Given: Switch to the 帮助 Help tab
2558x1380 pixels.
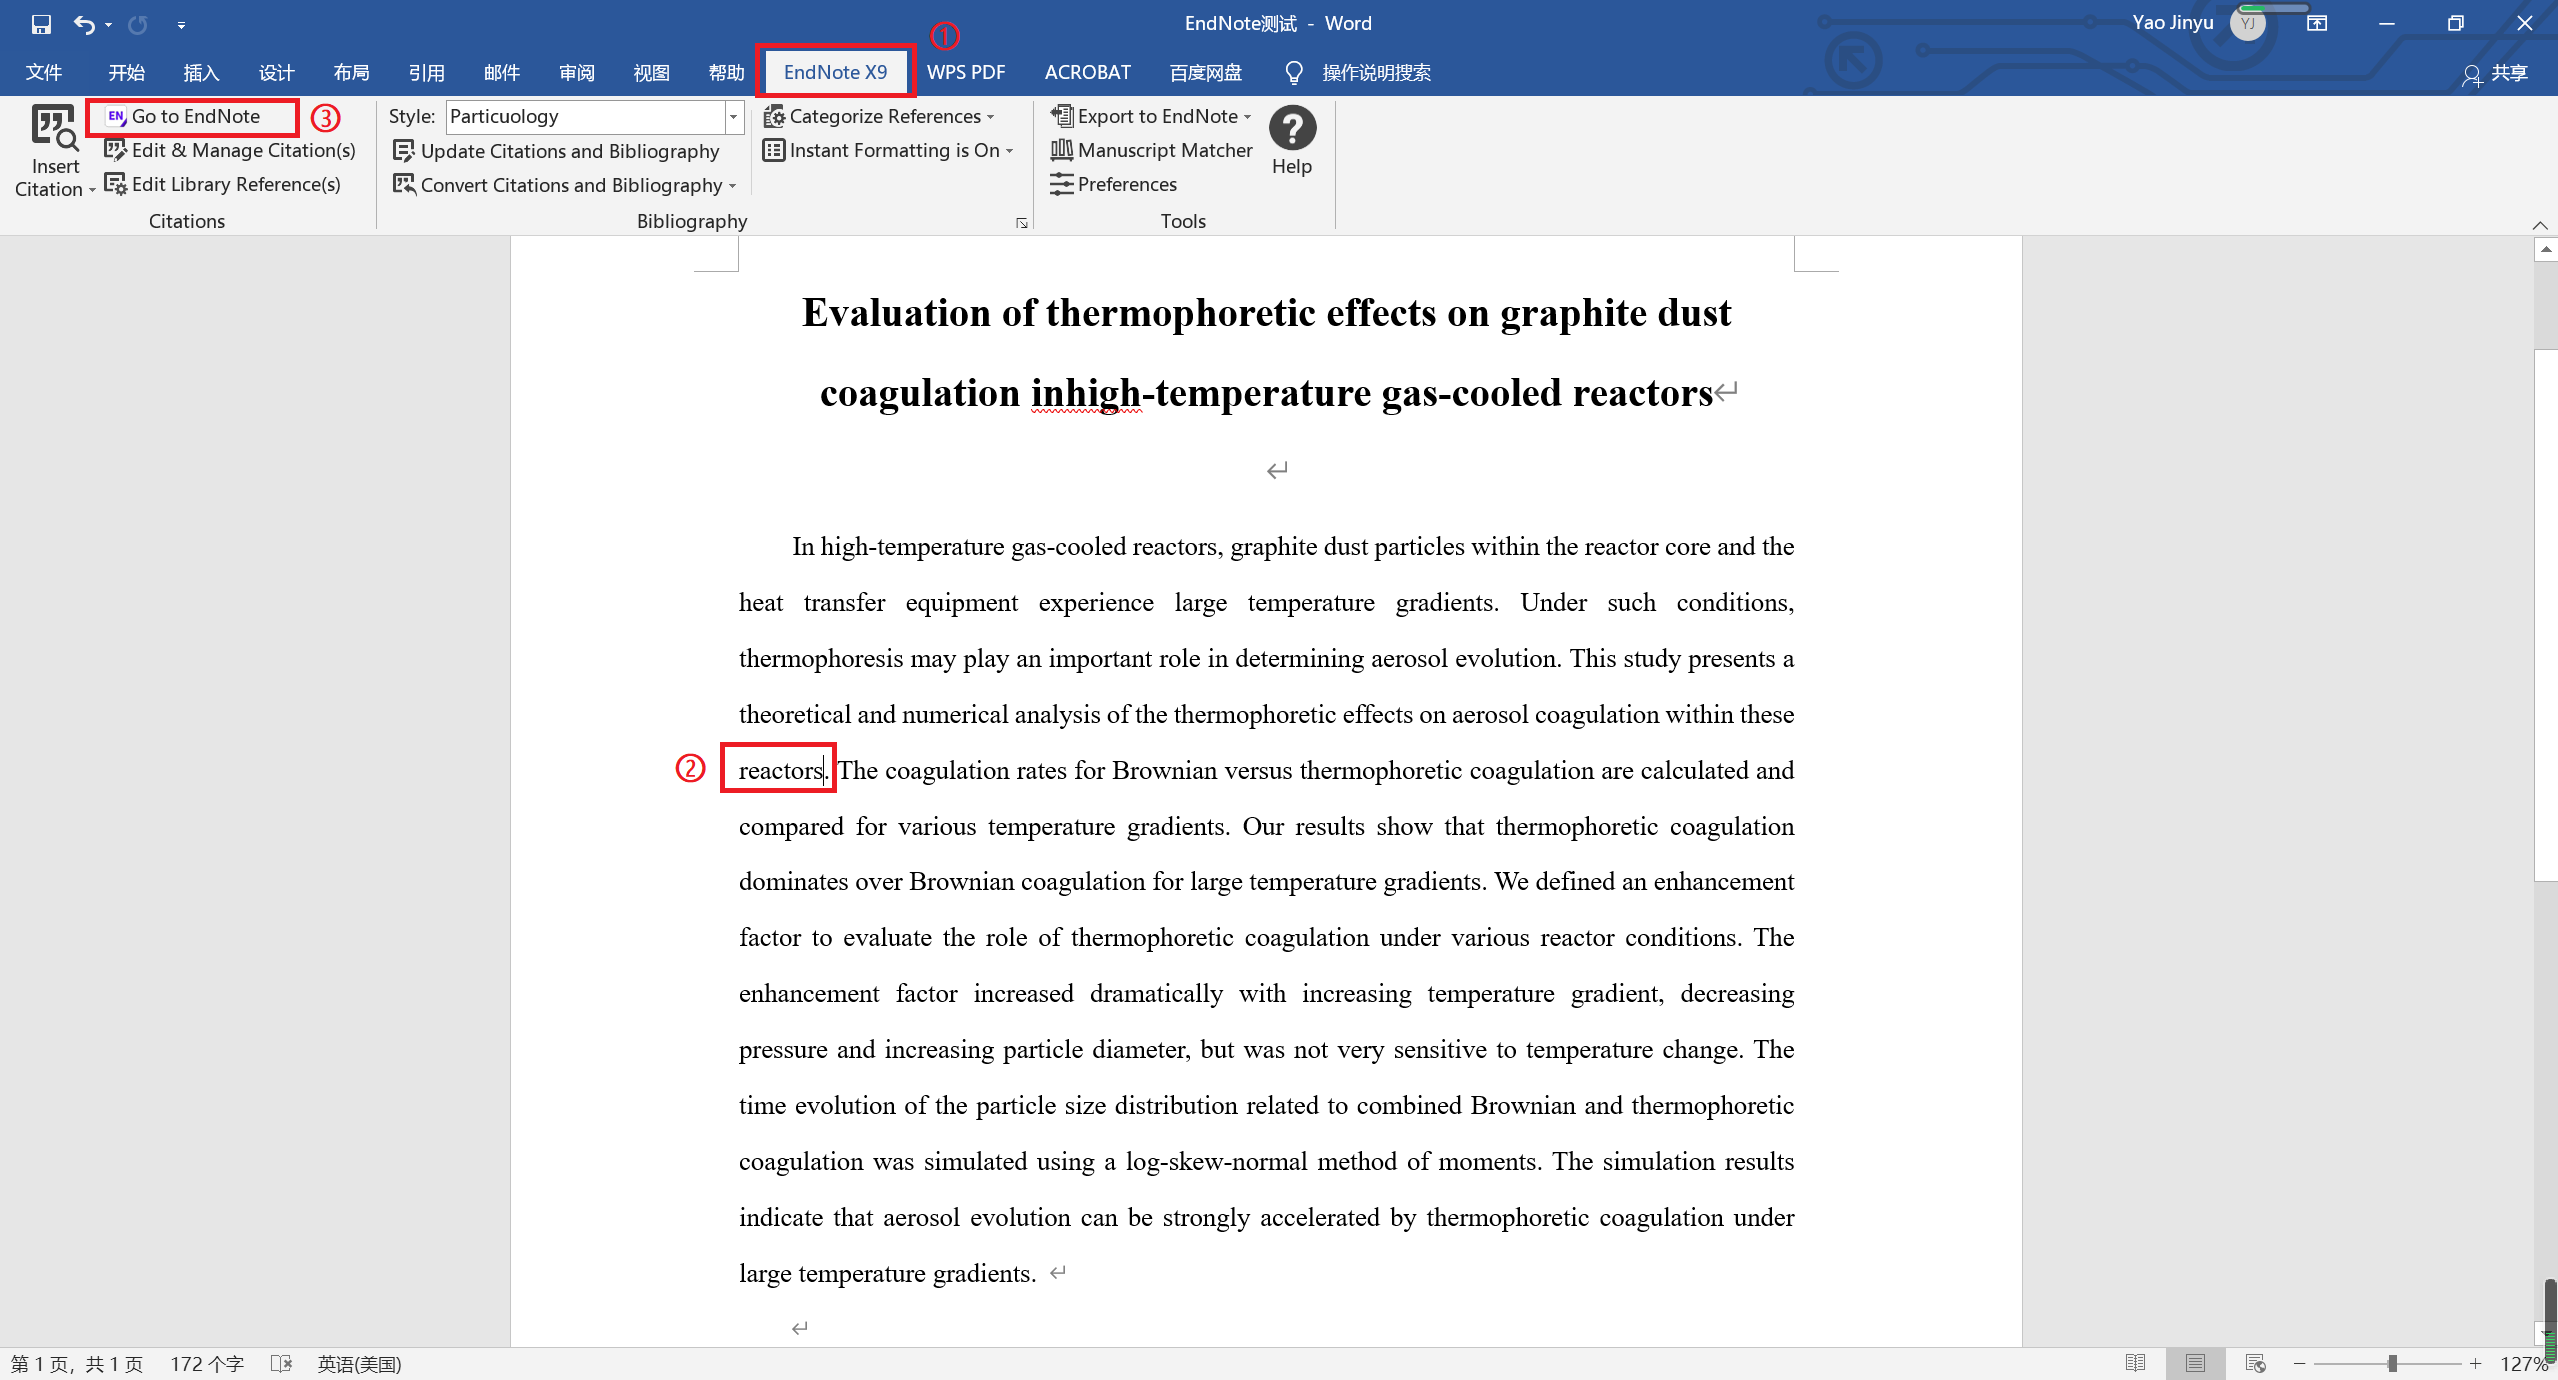Looking at the screenshot, I should pos(726,72).
